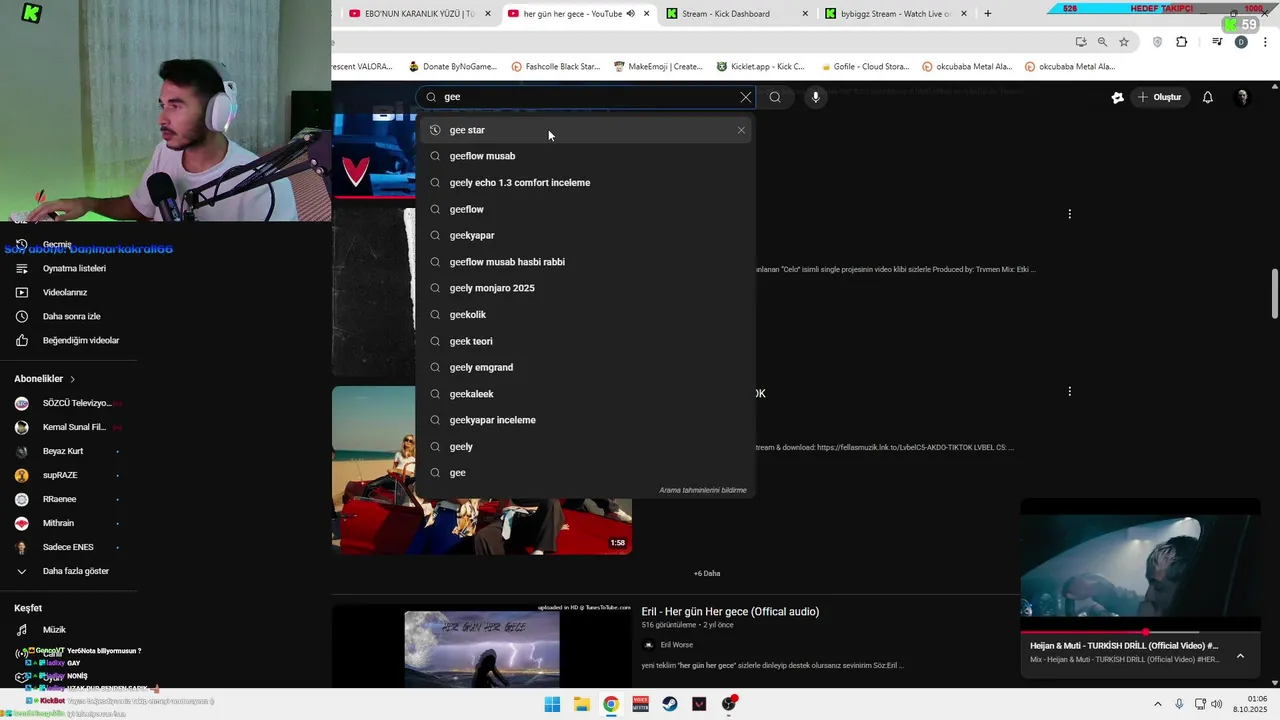Choose the 'geekyapar inceleme' suggestion
The image size is (1280, 720).
click(586, 420)
